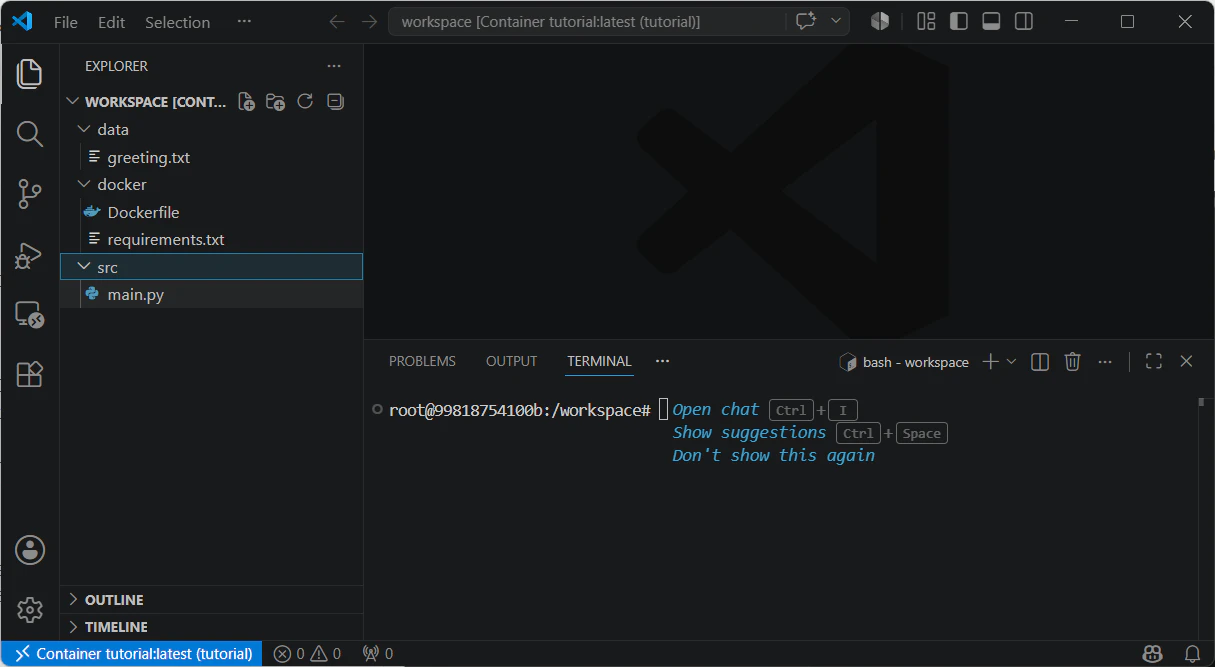Open the Accounts menu
Image resolution: width=1215 pixels, height=667 pixels.
pos(30,549)
